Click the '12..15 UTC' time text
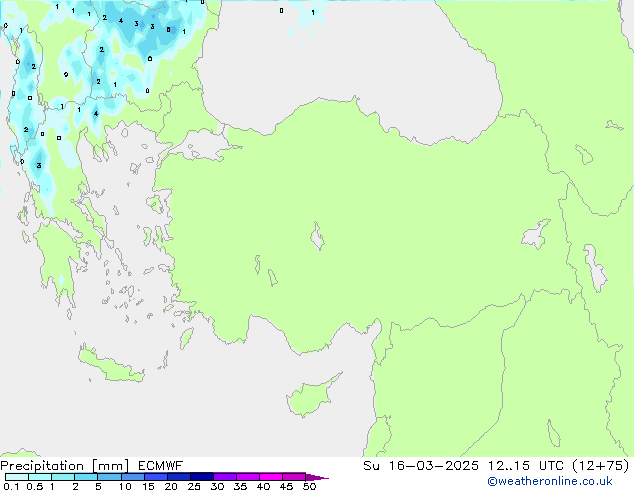Screen dimensions: 634x490 pos(526,466)
